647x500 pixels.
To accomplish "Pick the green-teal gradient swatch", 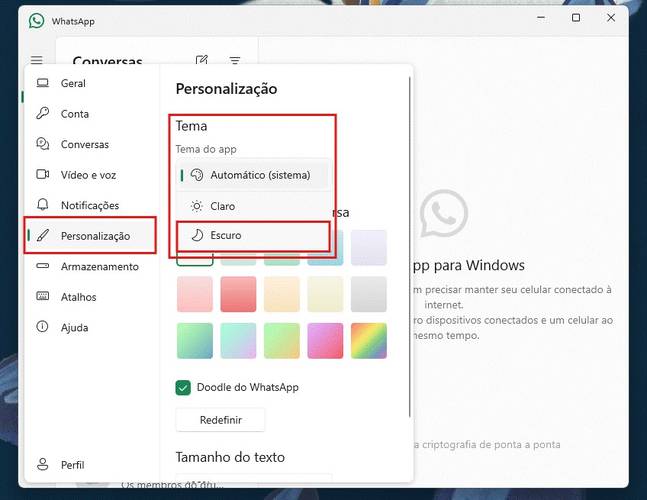I will (x=195, y=341).
